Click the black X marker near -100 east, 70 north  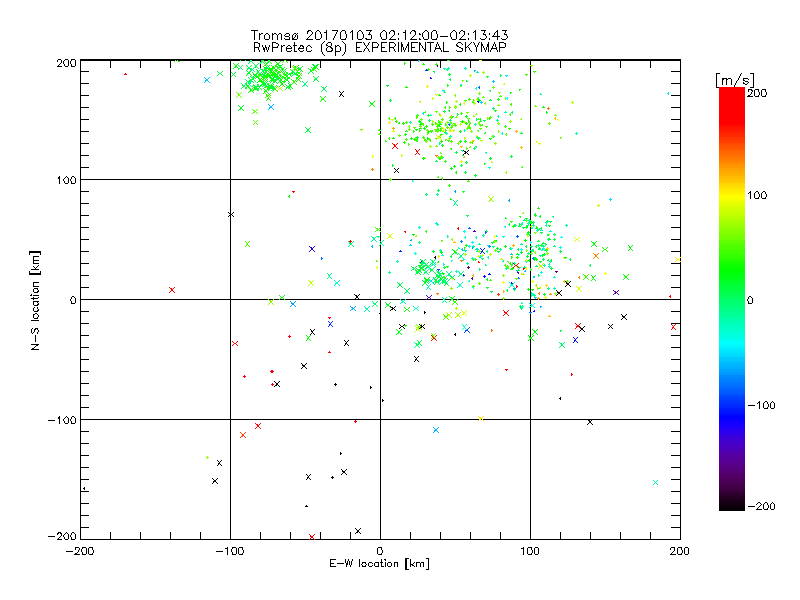231,215
